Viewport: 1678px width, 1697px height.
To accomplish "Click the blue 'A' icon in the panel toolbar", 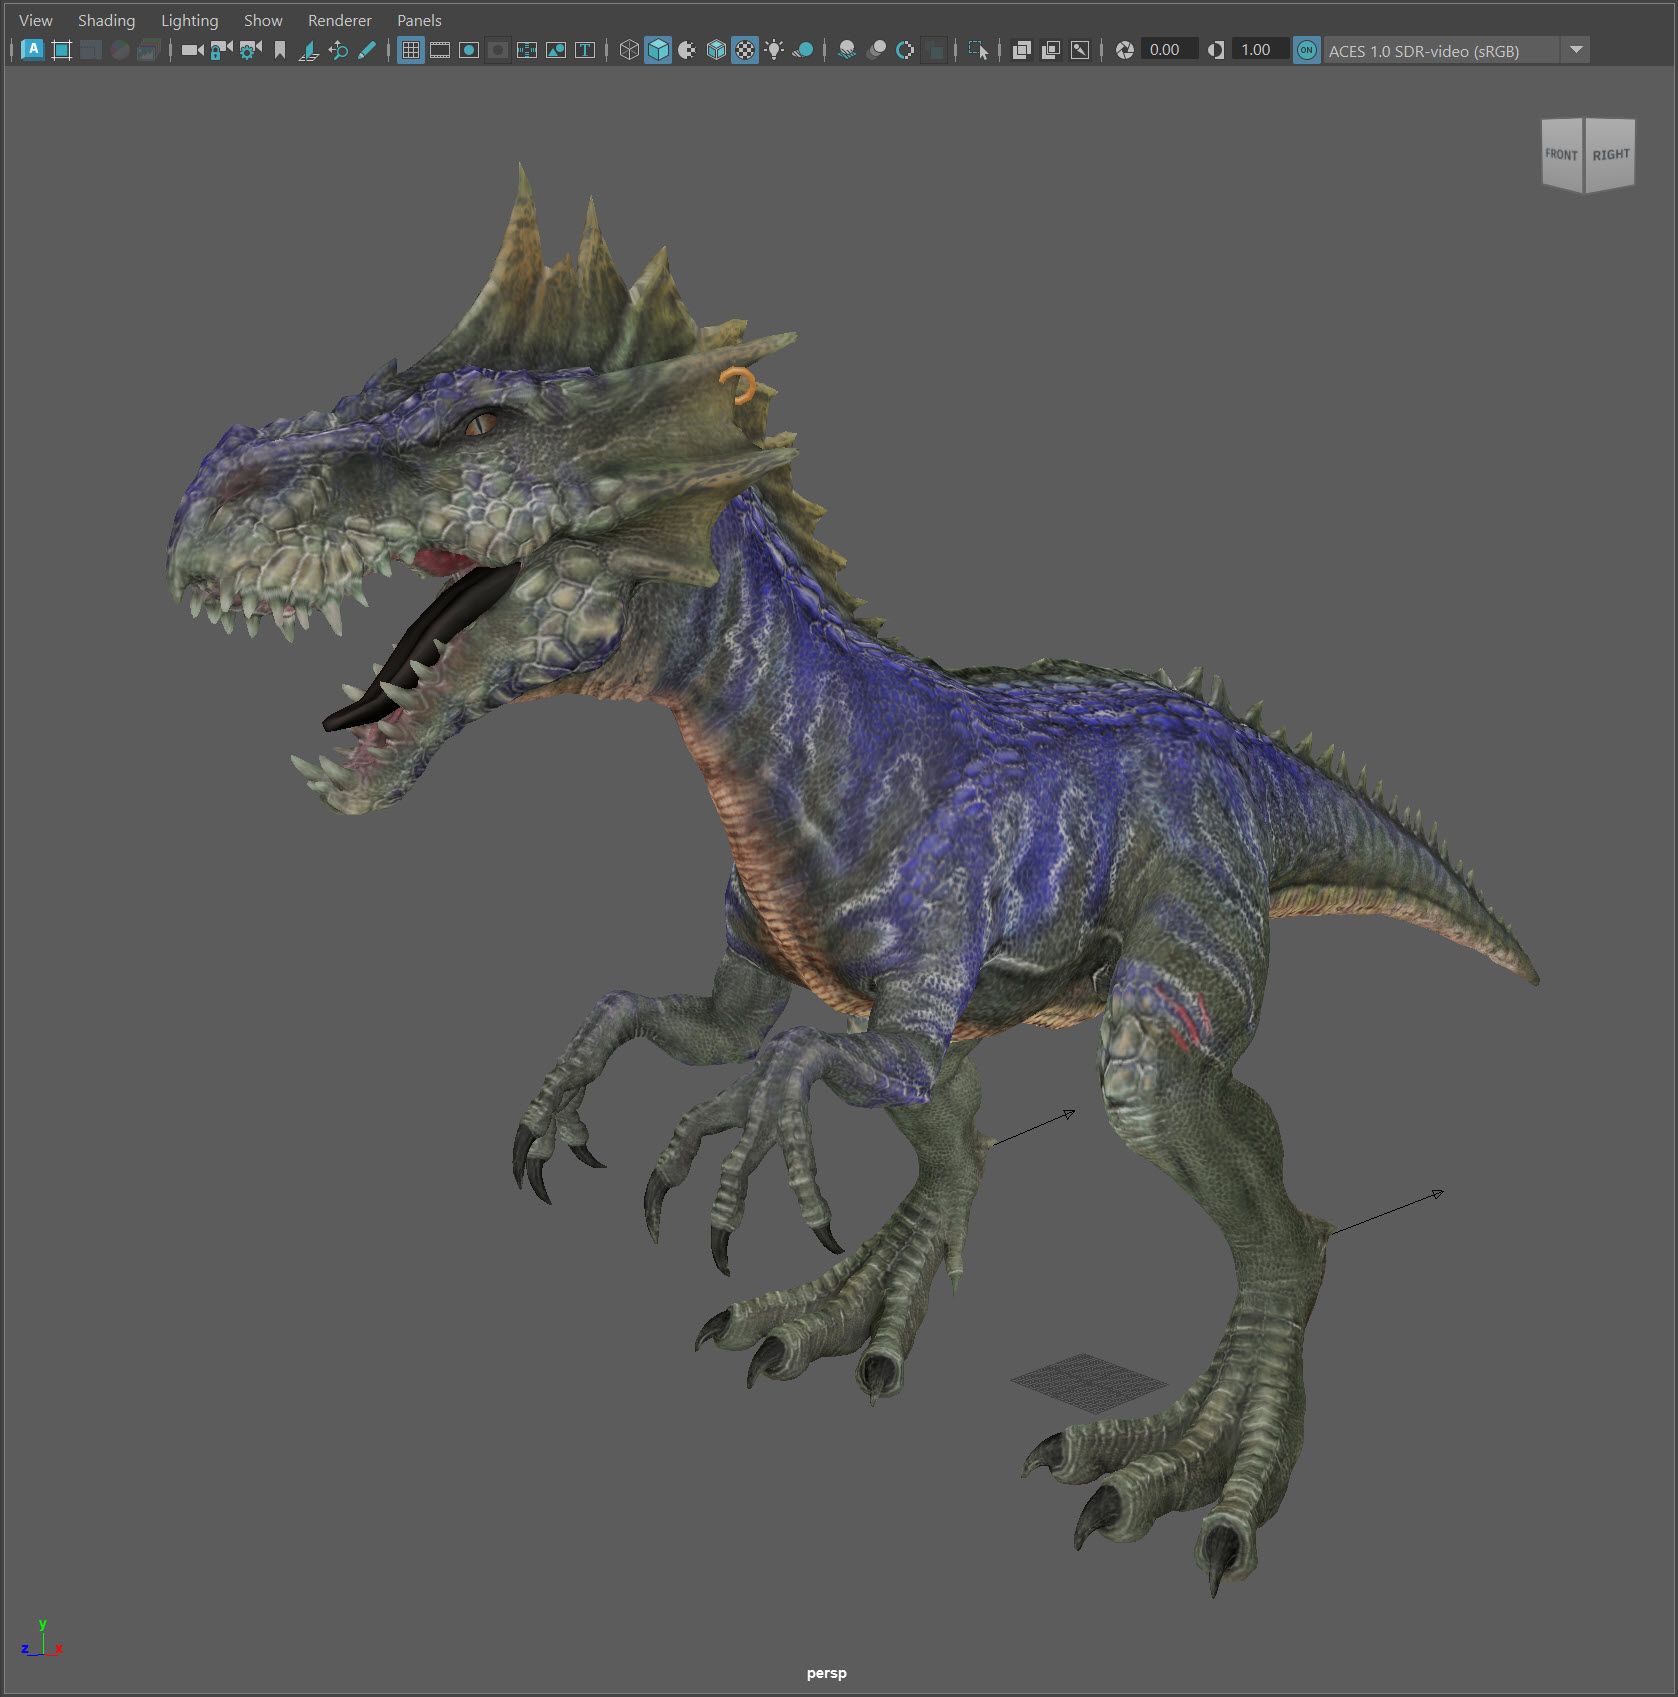I will 33,50.
